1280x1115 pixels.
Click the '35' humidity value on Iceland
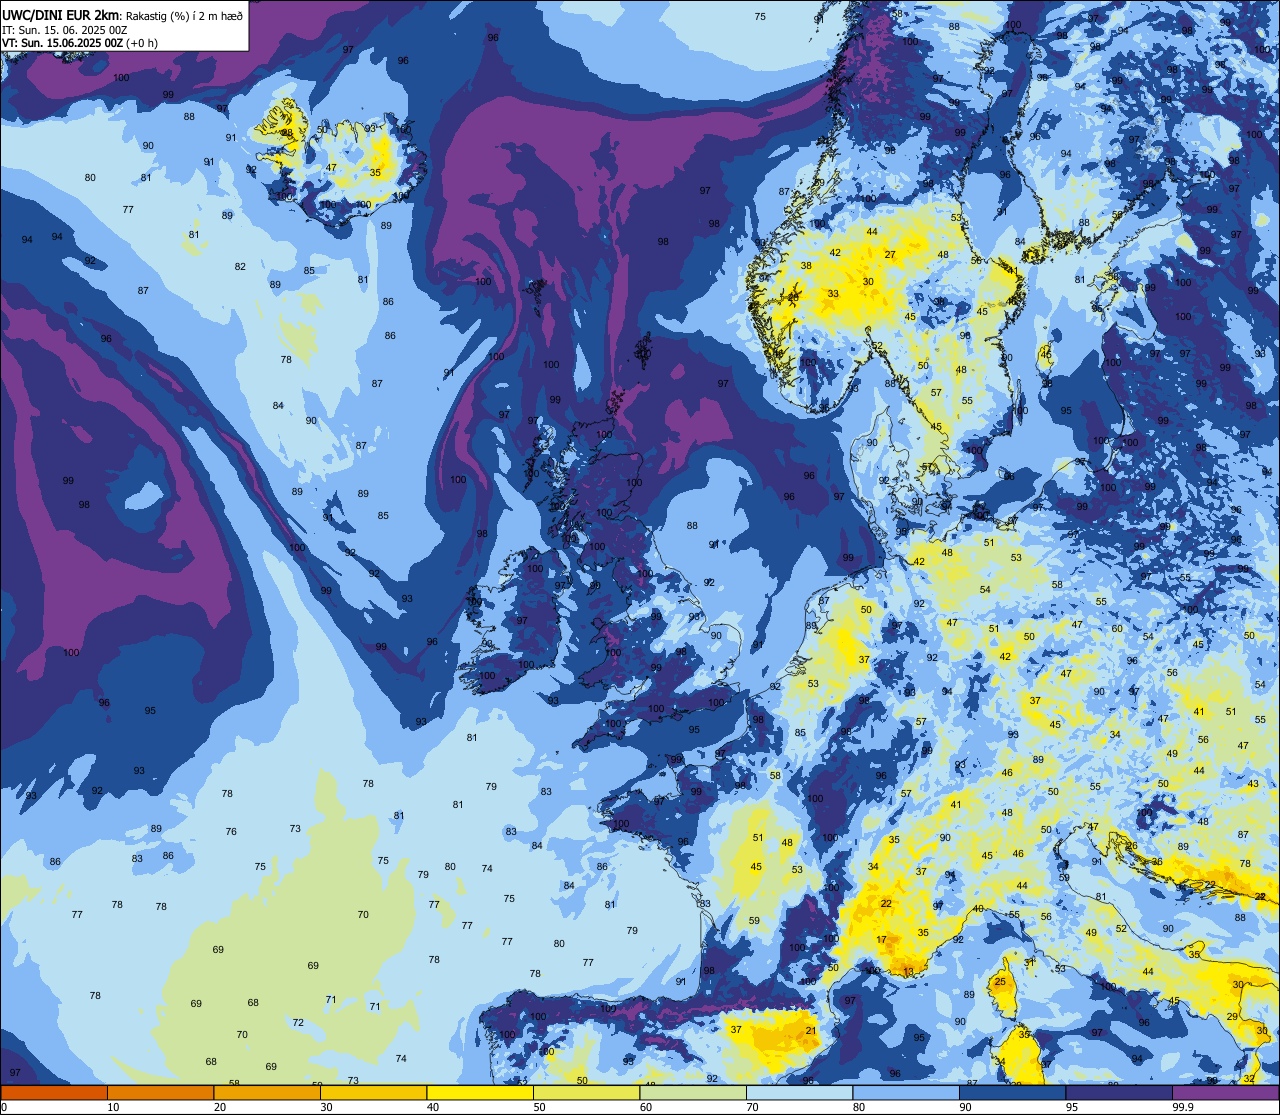point(375,172)
